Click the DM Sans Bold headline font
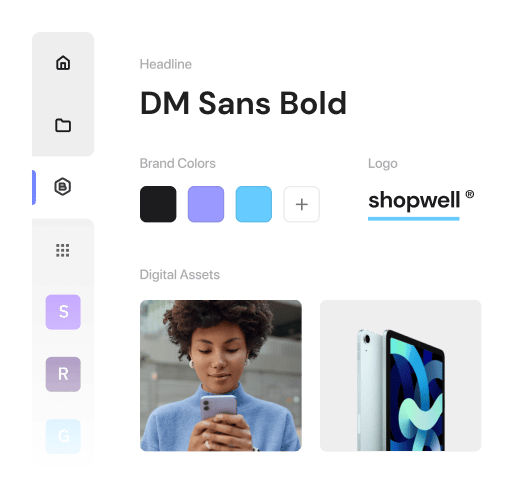 click(243, 103)
